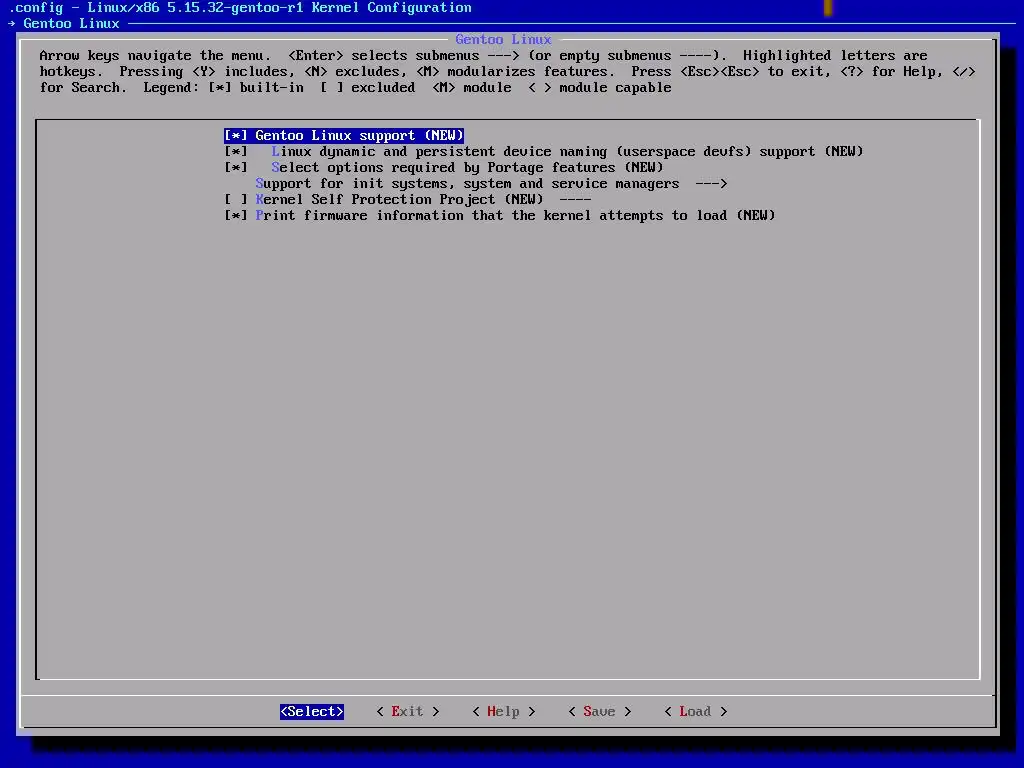Click the Linux dynamic and persistent device naming label
This screenshot has width=1024, height=768.
click(567, 152)
